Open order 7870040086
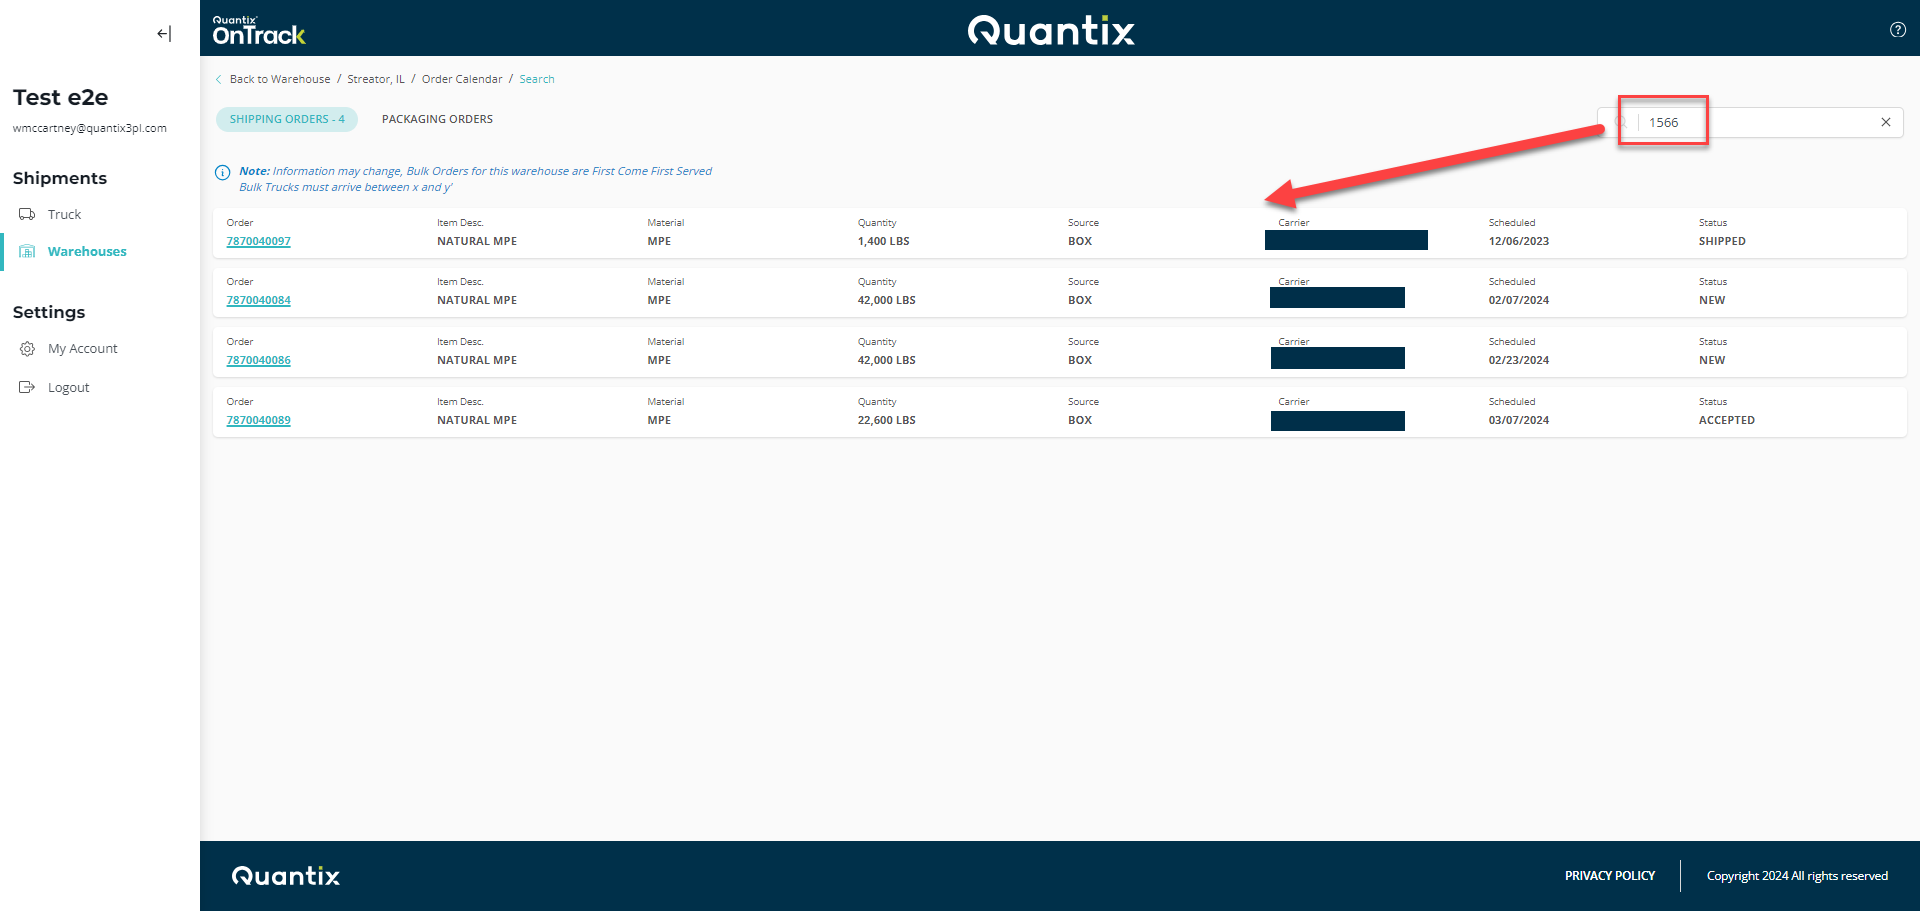The width and height of the screenshot is (1920, 911). pyautogui.click(x=258, y=360)
